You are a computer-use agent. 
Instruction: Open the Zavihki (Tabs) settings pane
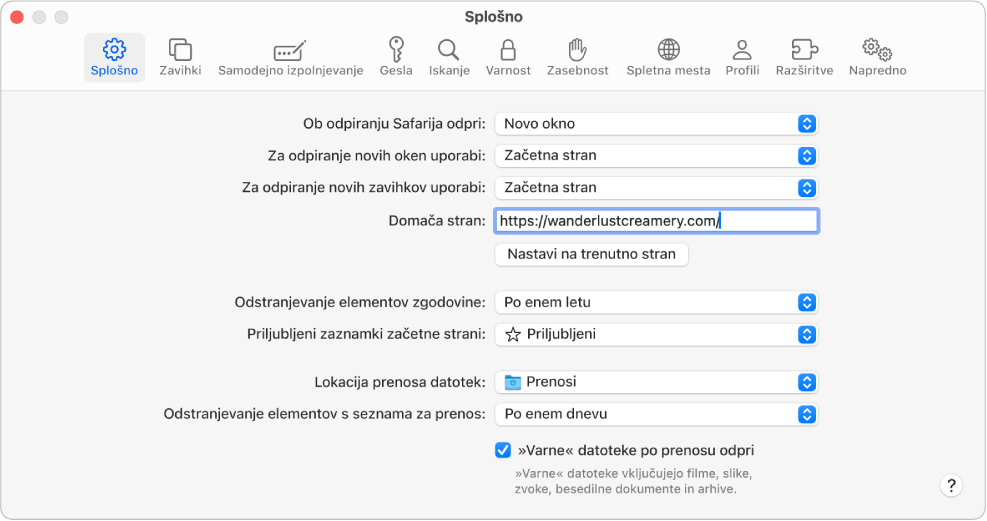pos(180,57)
